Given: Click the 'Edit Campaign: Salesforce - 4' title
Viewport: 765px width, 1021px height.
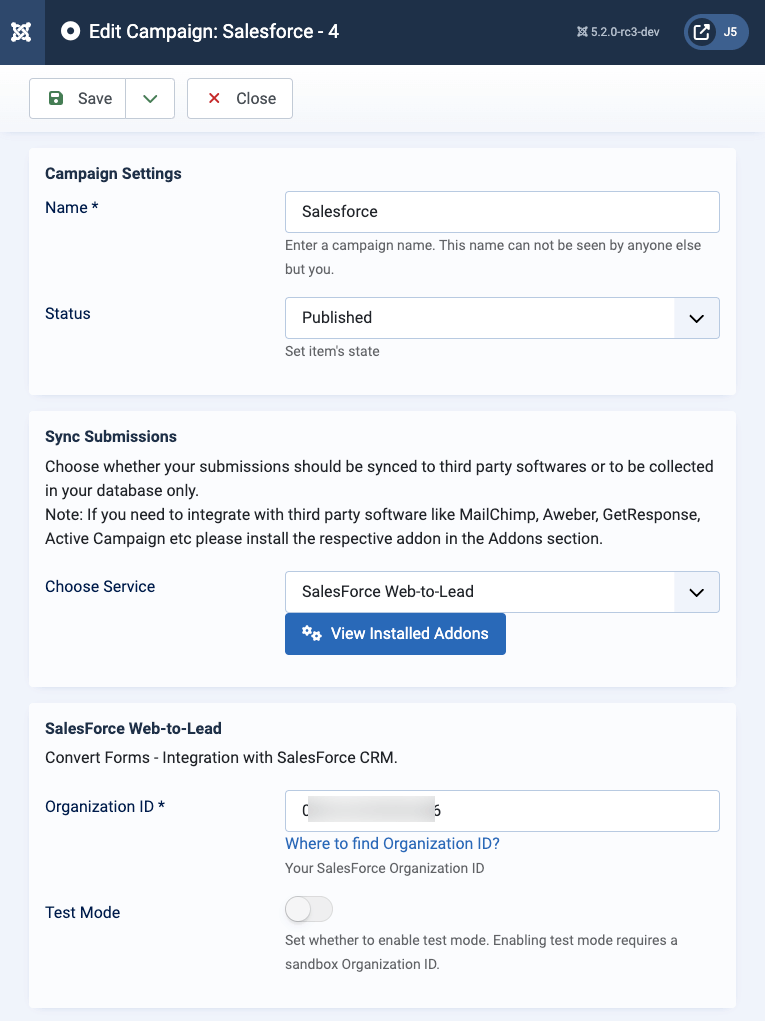Looking at the screenshot, I should pos(214,31).
